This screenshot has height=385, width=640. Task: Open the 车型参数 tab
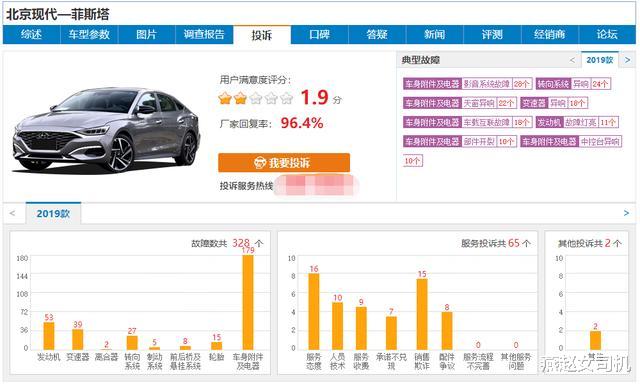(x=89, y=35)
